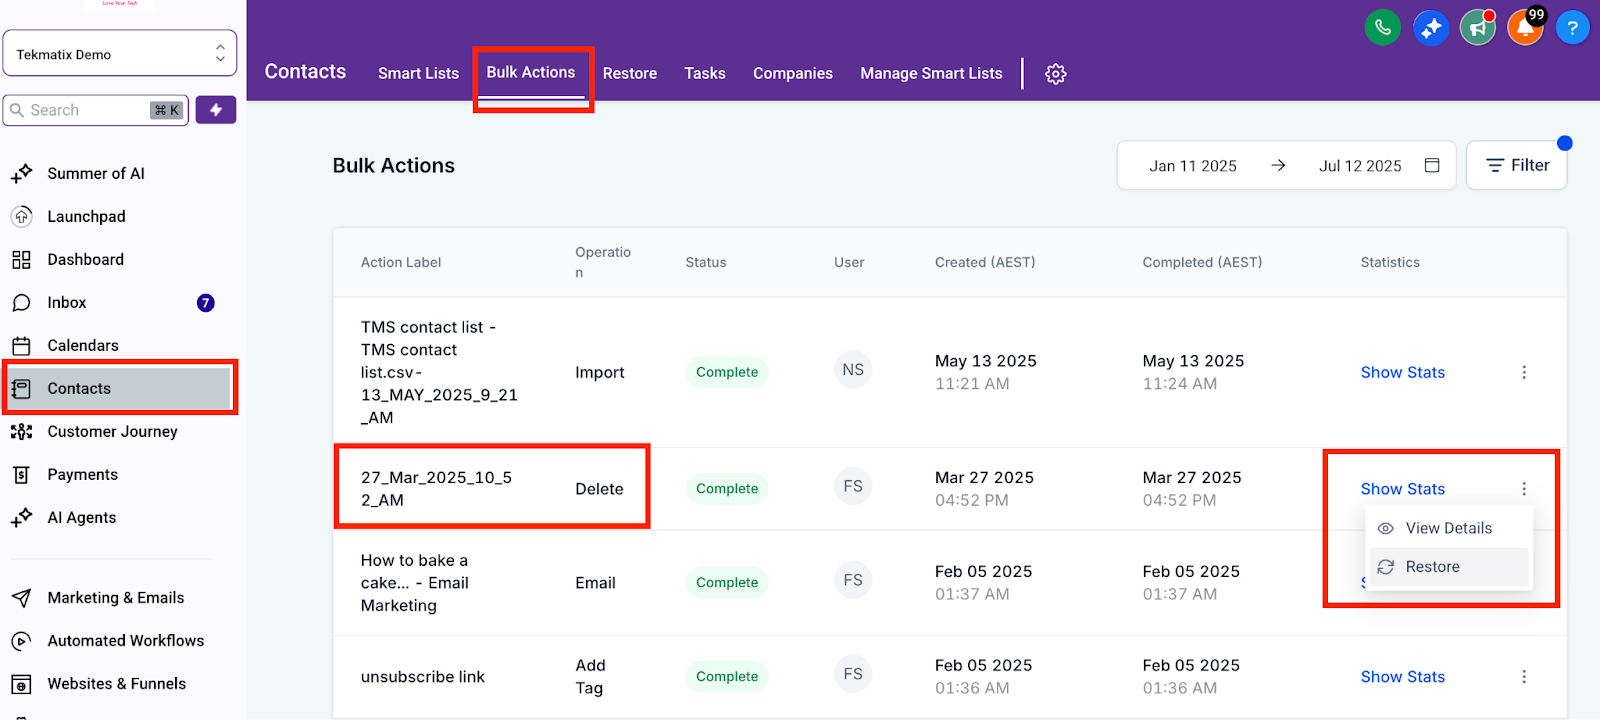Click the Filter button
This screenshot has height=720, width=1600.
pos(1517,165)
